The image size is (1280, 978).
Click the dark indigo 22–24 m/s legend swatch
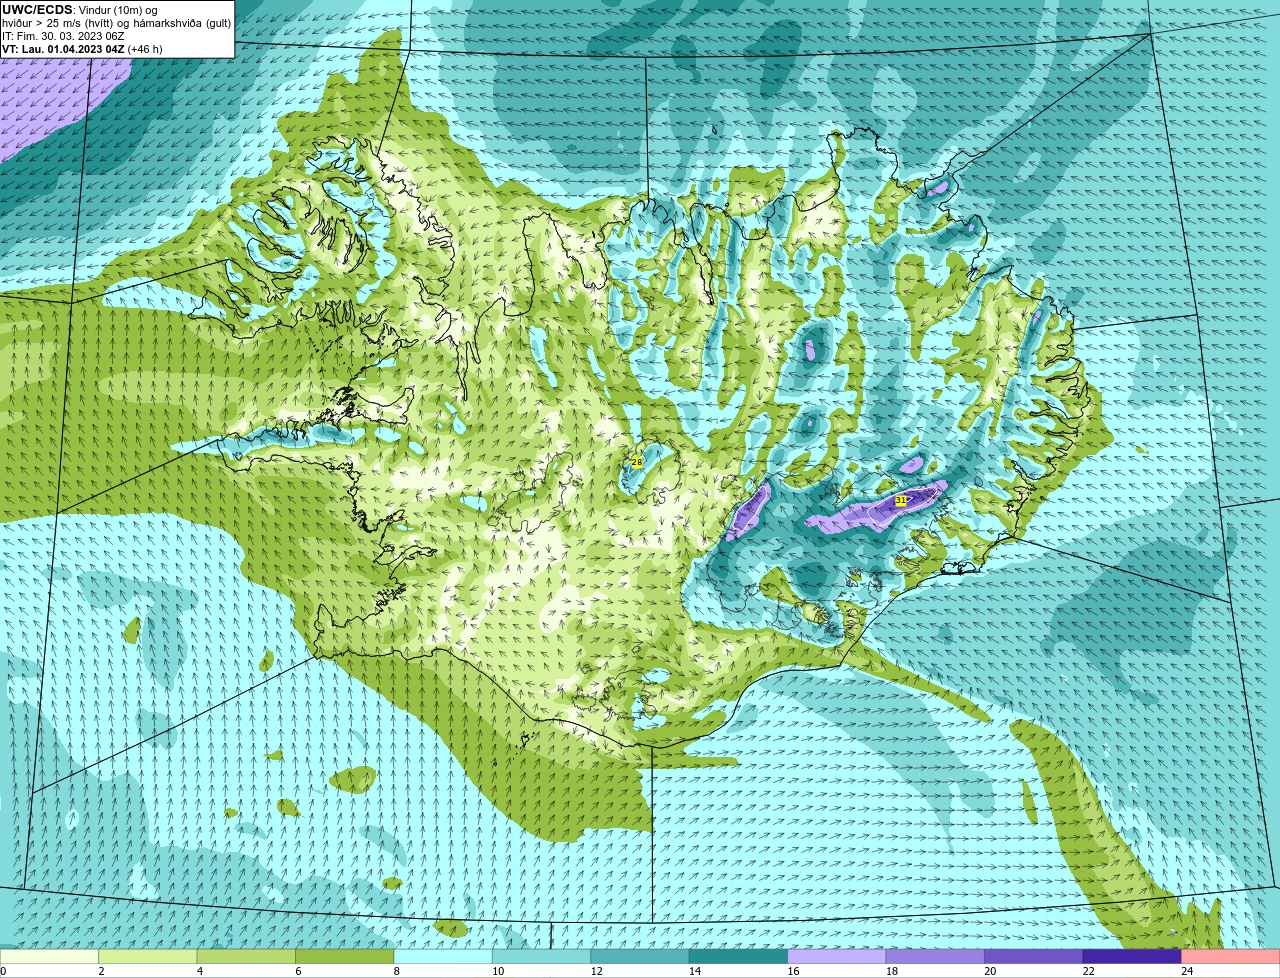tap(1132, 956)
